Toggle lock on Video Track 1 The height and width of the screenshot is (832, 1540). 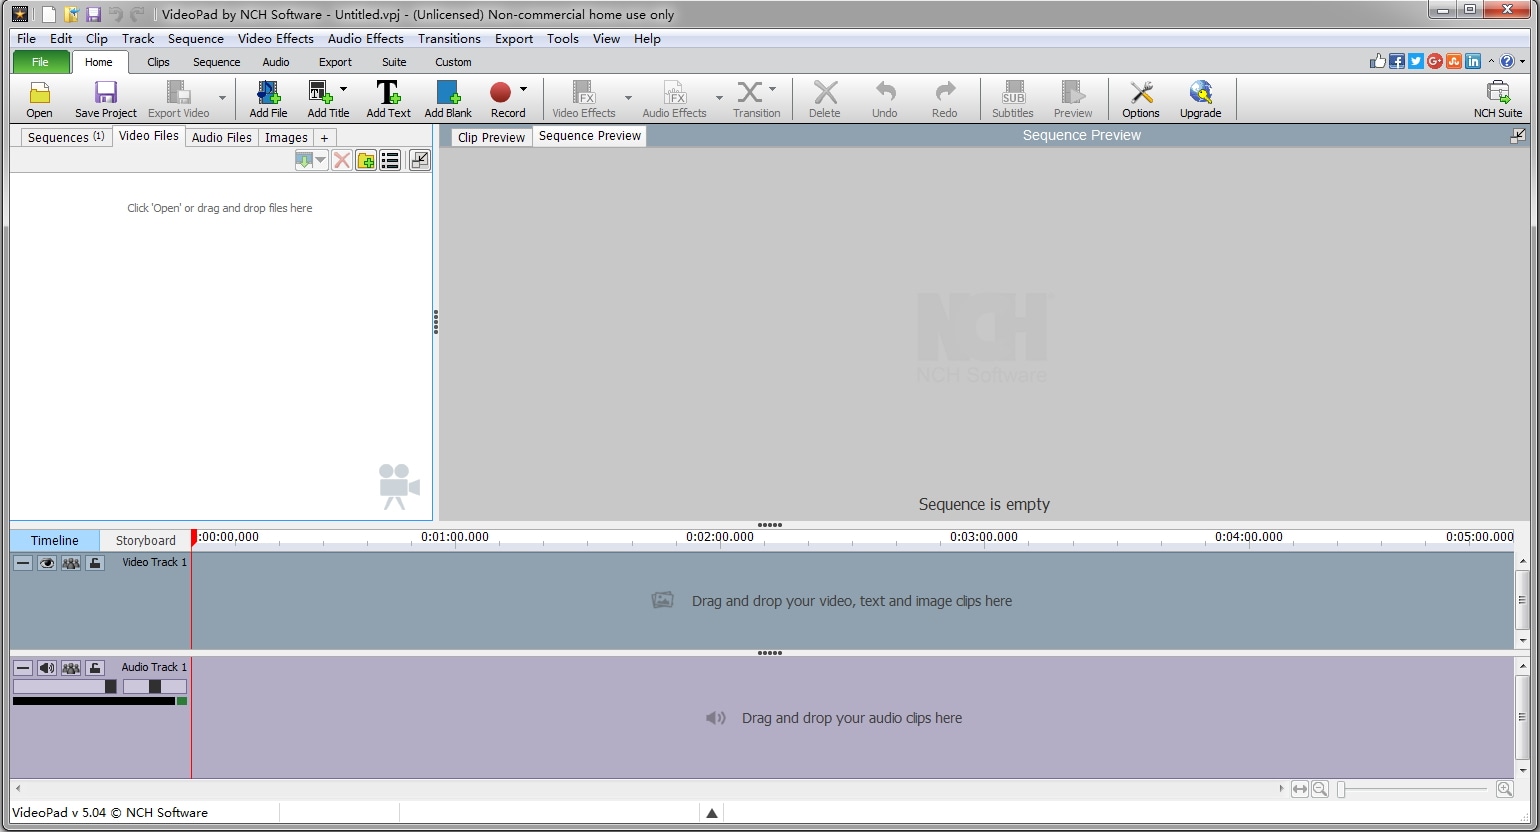tap(95, 563)
